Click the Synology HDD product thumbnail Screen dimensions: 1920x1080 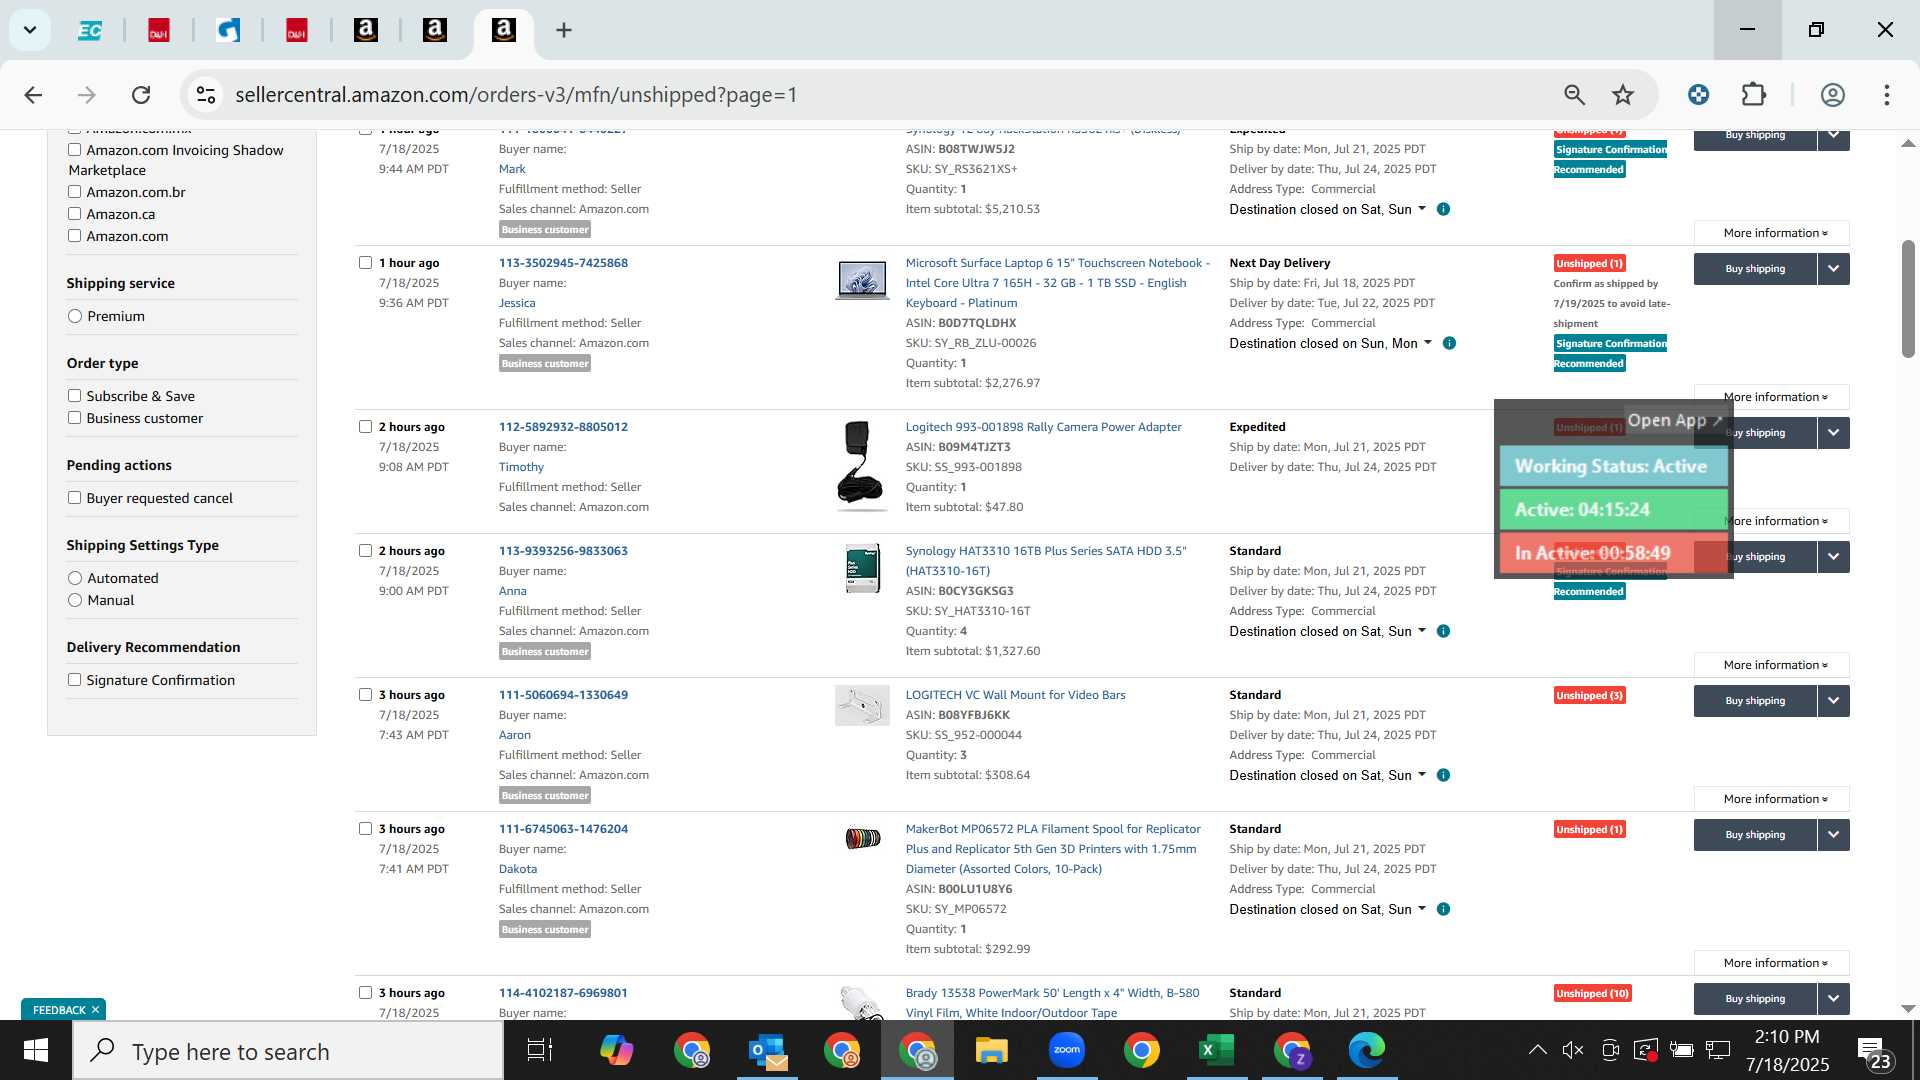coord(862,569)
